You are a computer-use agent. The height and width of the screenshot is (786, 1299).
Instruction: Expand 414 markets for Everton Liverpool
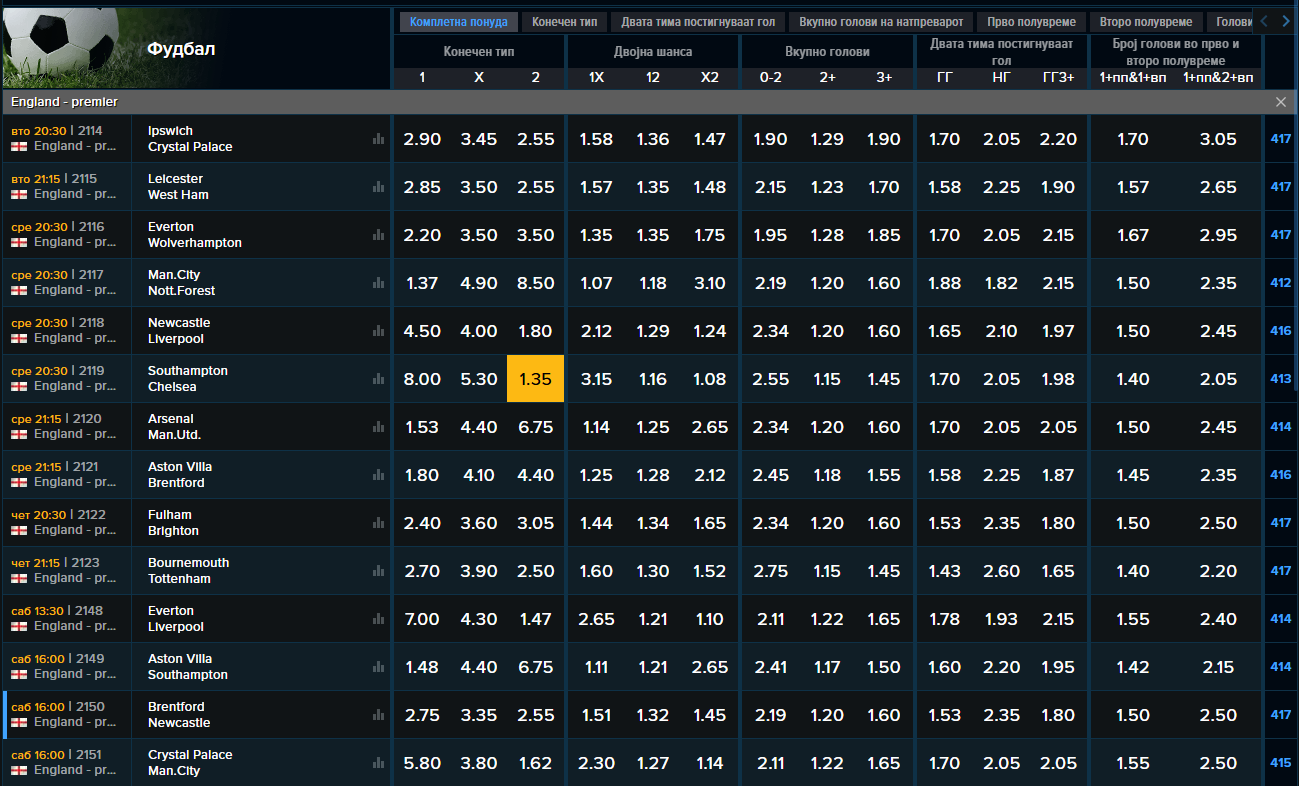pyautogui.click(x=1281, y=619)
